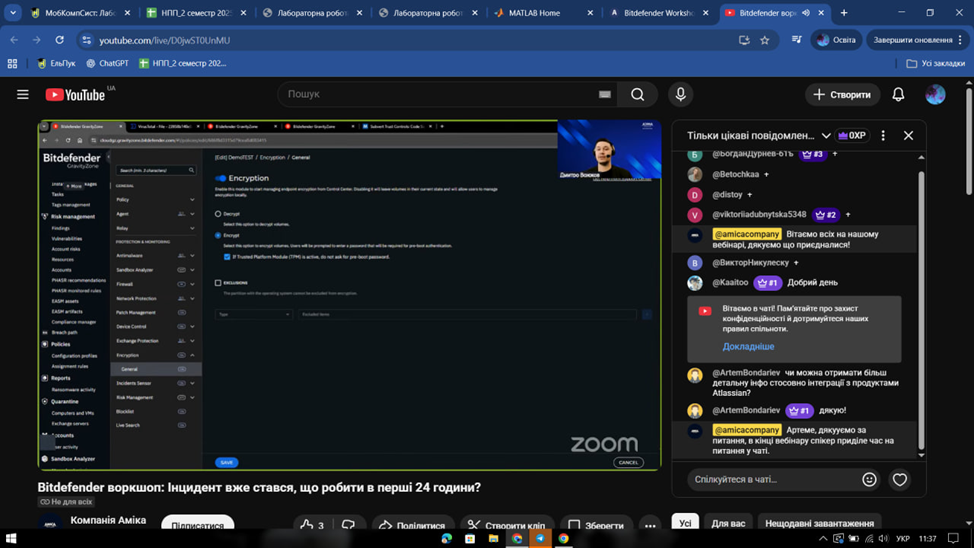Close the live chat panel

pos(908,135)
